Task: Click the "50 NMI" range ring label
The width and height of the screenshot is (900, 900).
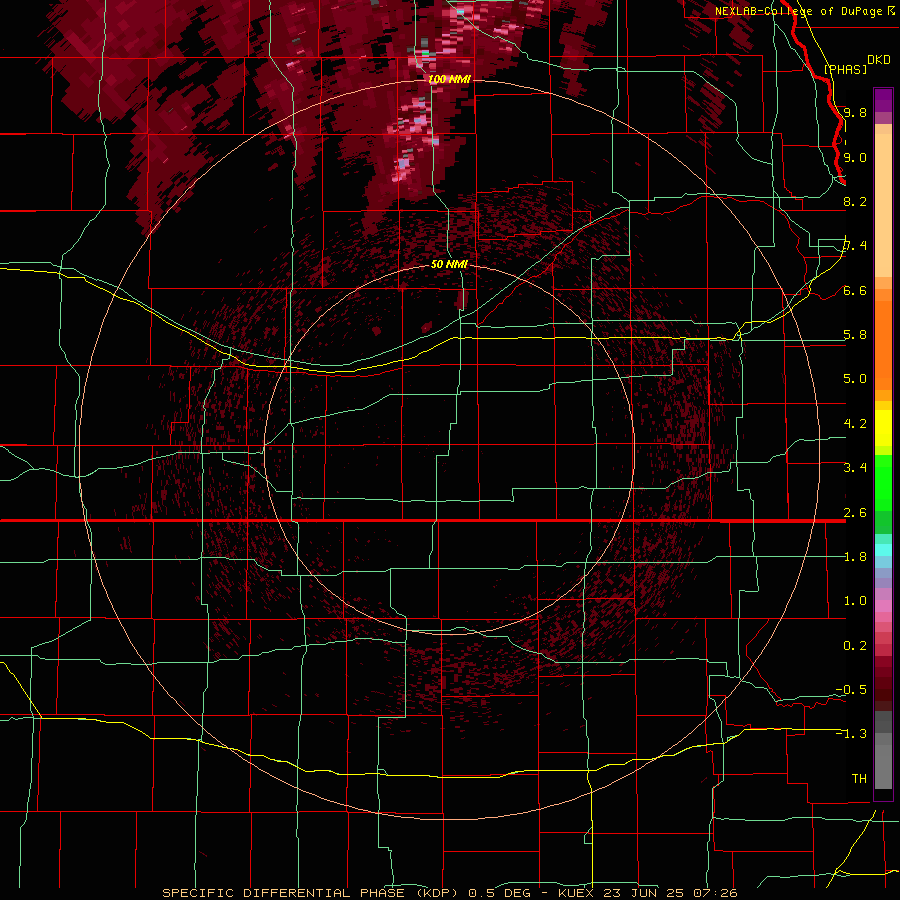Action: point(449,264)
